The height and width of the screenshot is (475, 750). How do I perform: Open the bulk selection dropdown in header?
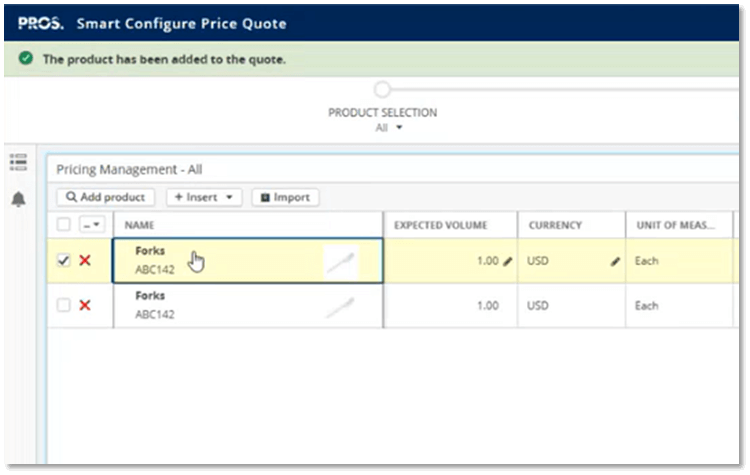[x=90, y=225]
